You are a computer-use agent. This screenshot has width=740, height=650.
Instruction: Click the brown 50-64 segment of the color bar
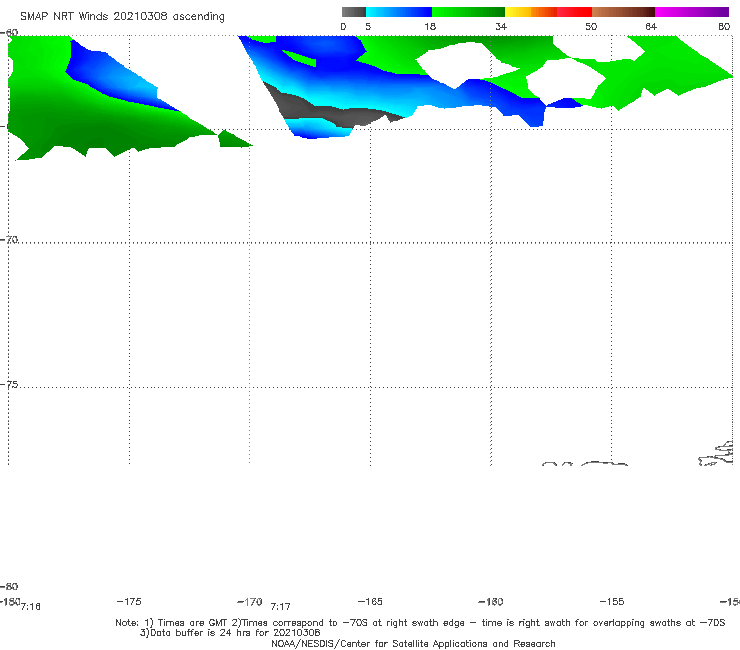(x=623, y=12)
